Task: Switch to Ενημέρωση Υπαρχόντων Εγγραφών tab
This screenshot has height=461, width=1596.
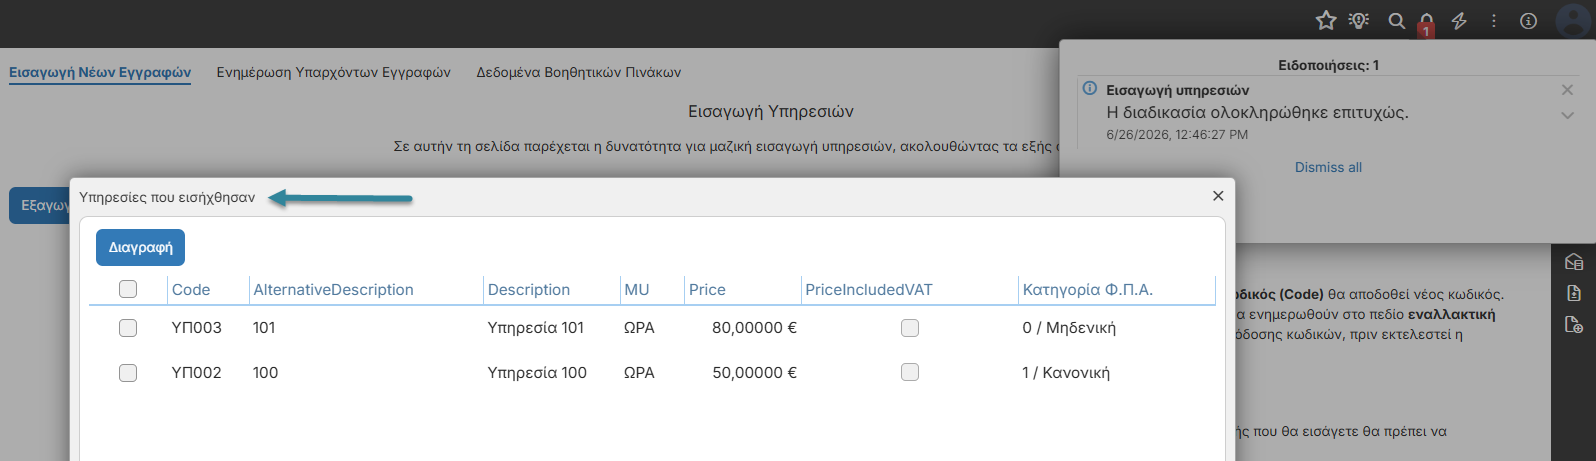Action: pos(334,72)
